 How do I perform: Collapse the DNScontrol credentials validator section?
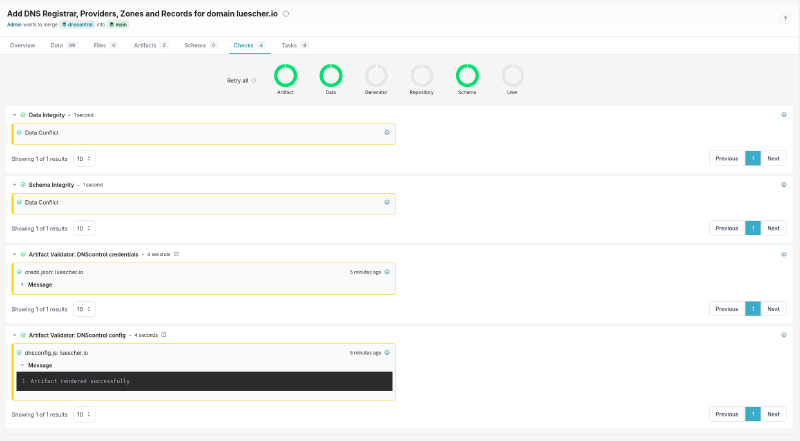pyautogui.click(x=14, y=254)
